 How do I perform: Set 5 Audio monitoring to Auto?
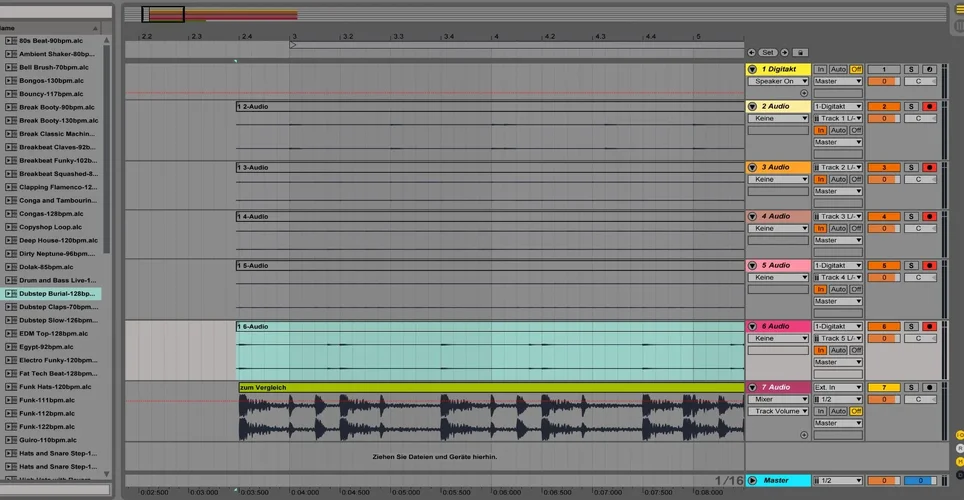(838, 289)
